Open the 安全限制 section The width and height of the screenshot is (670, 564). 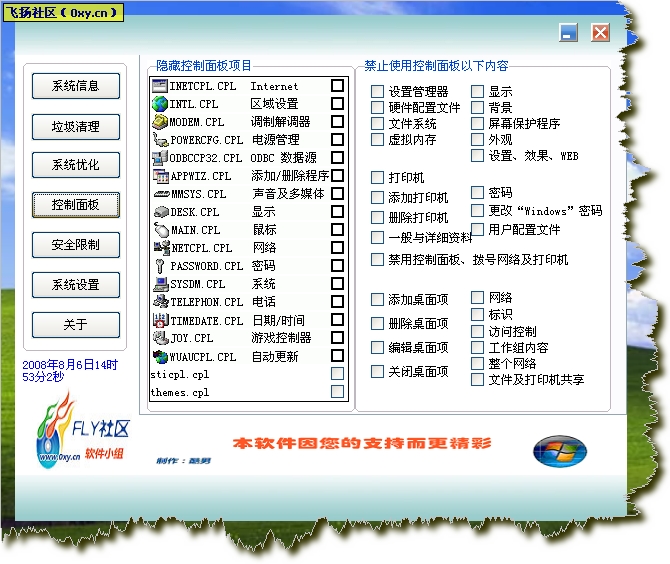click(x=76, y=245)
